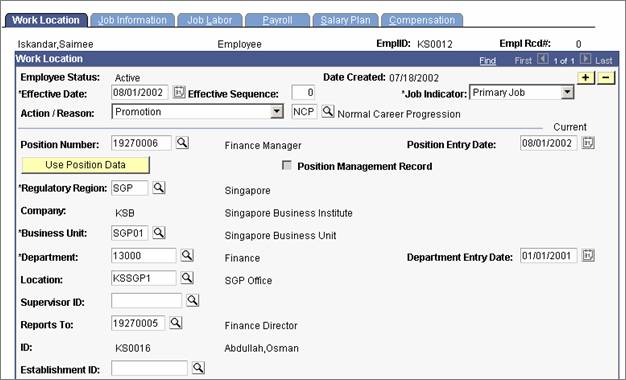Click Location lookup magnifier
Image resolution: width=626 pixels, height=380 pixels.
click(x=187, y=277)
